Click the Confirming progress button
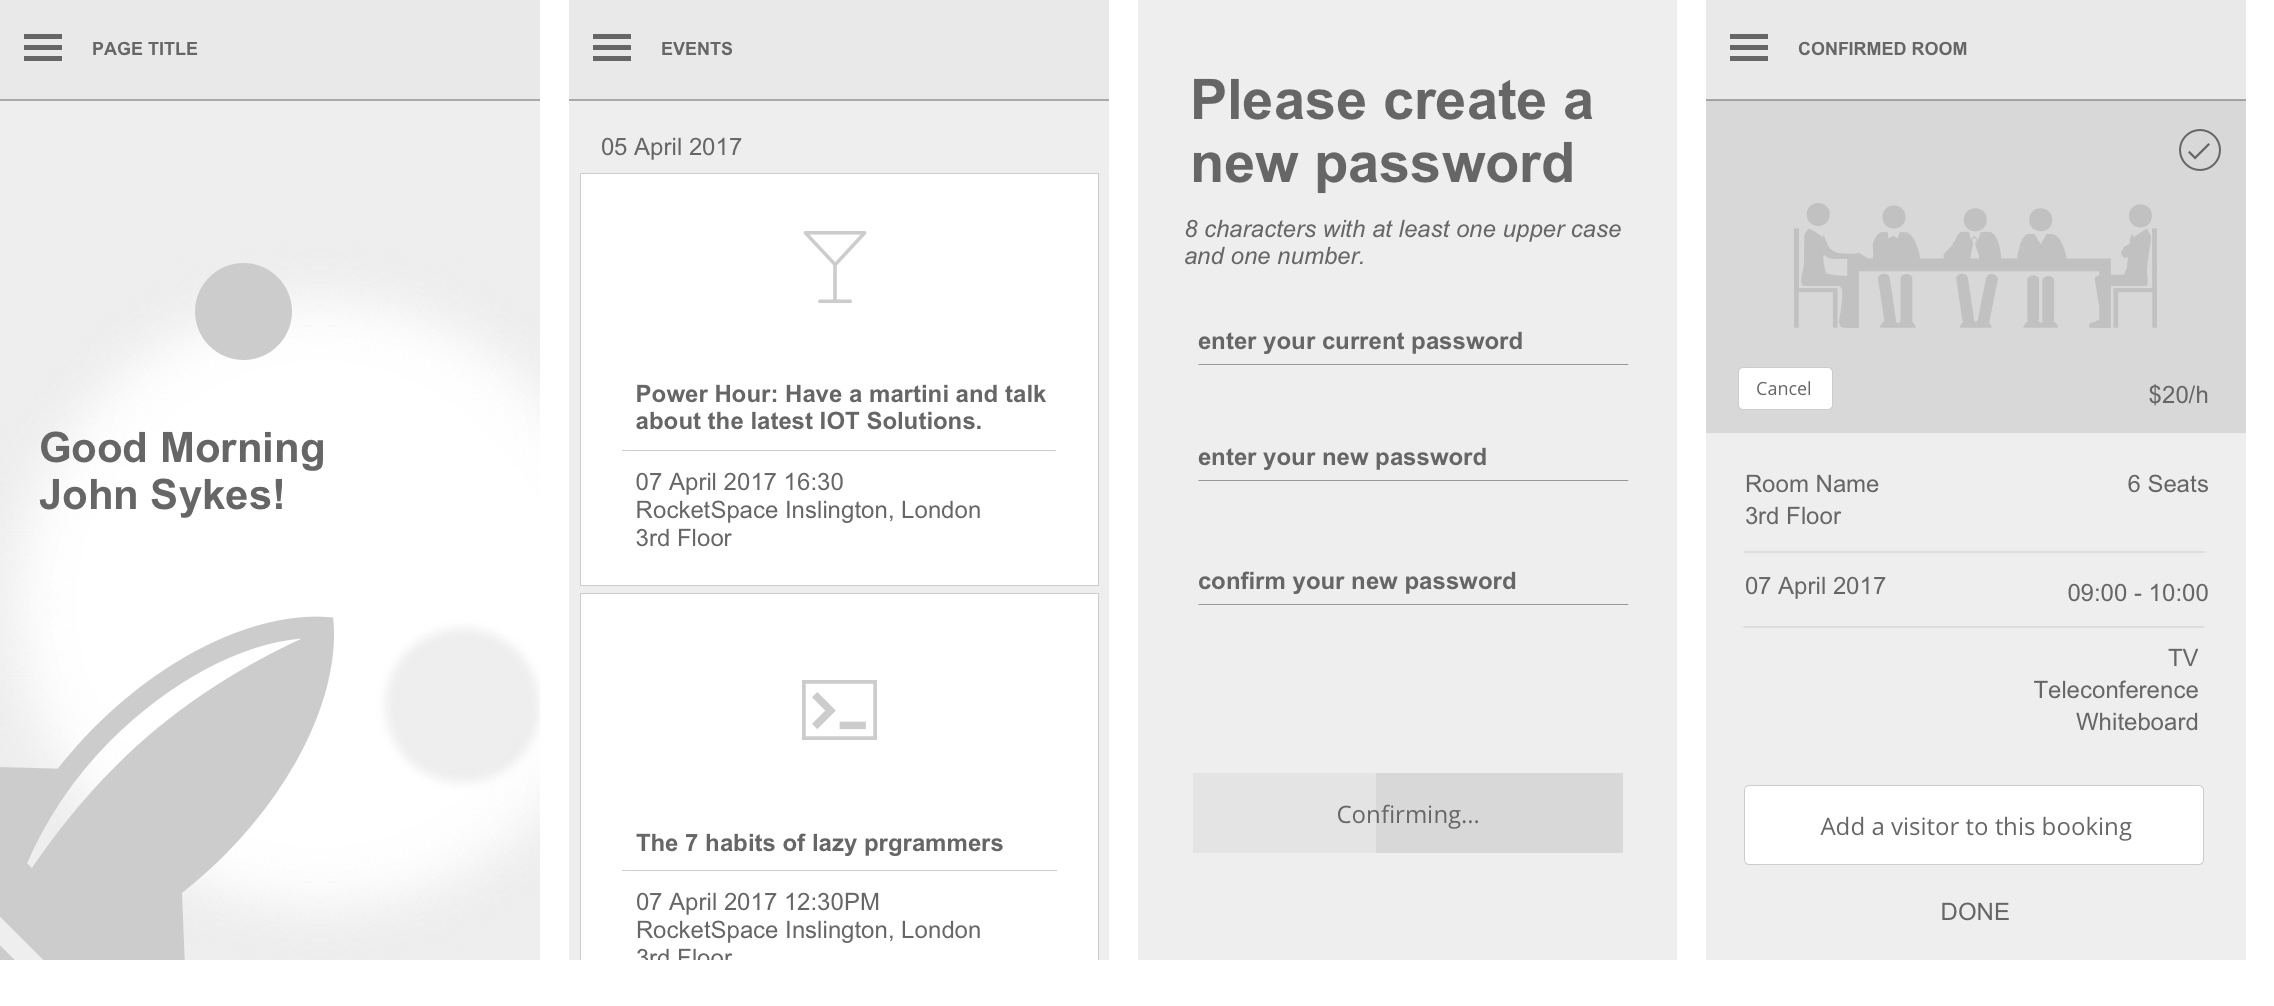The image size is (2274, 1006). [1408, 813]
